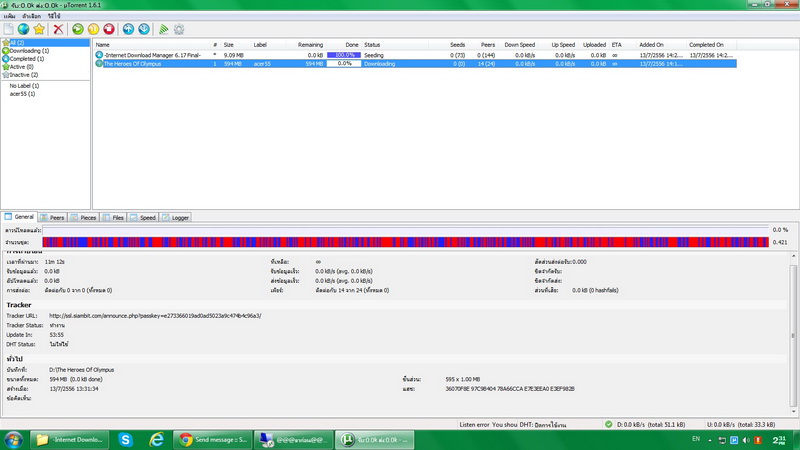Click the status icon of The Heroes Of Olympus
Screen dimensions: 800x450
coord(99,64)
